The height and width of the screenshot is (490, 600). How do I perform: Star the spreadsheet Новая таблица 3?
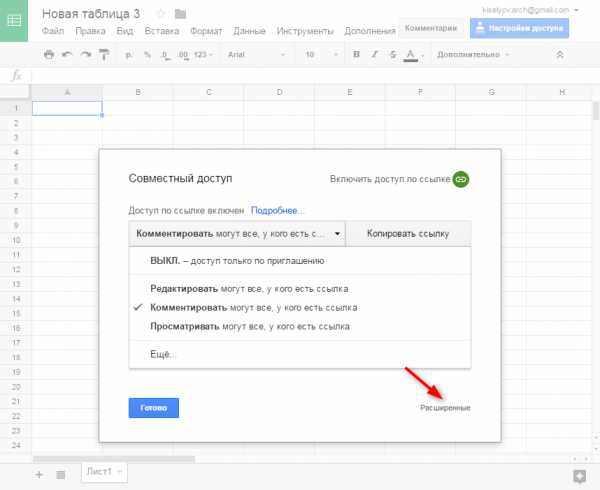[160, 14]
